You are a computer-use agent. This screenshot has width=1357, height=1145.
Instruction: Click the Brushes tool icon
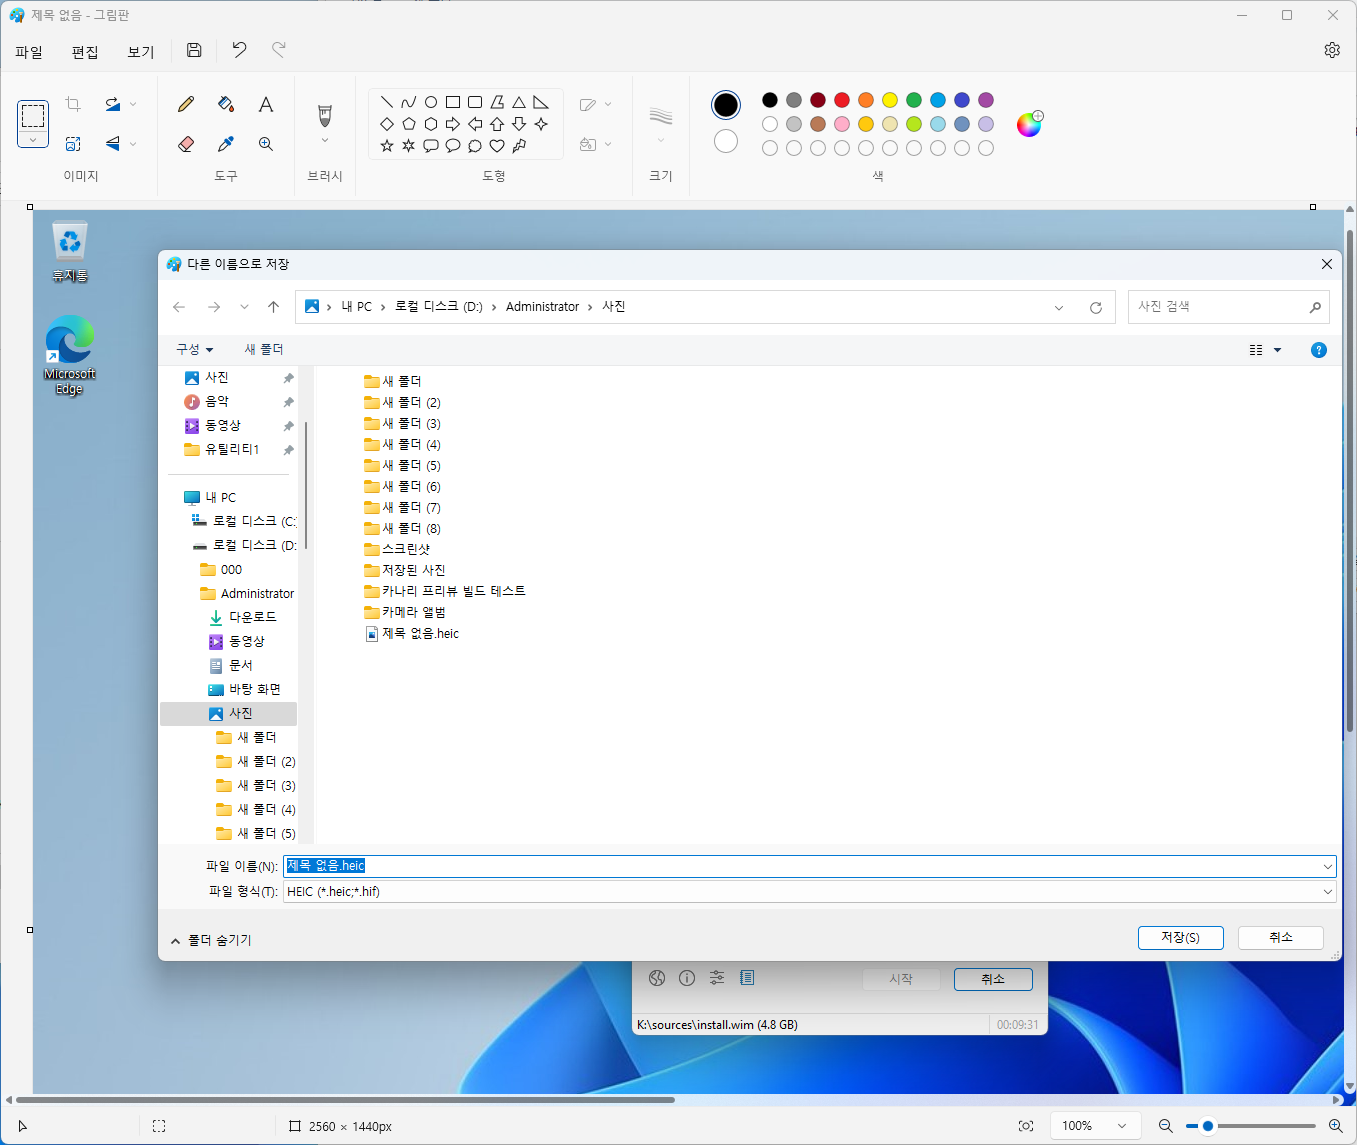(x=325, y=115)
